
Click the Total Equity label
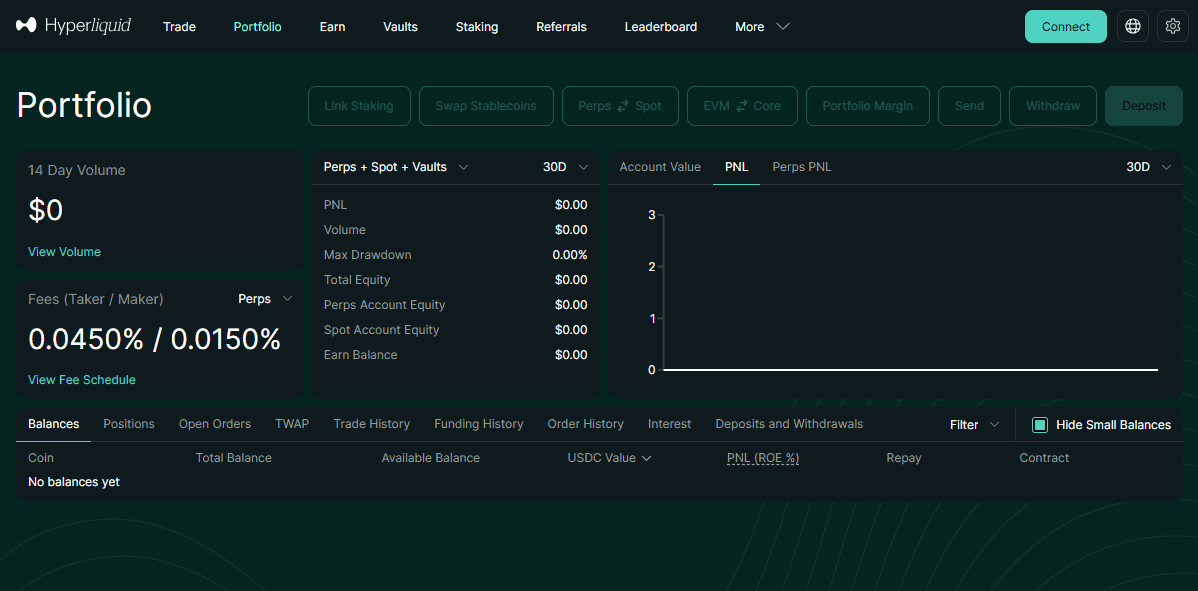(357, 280)
